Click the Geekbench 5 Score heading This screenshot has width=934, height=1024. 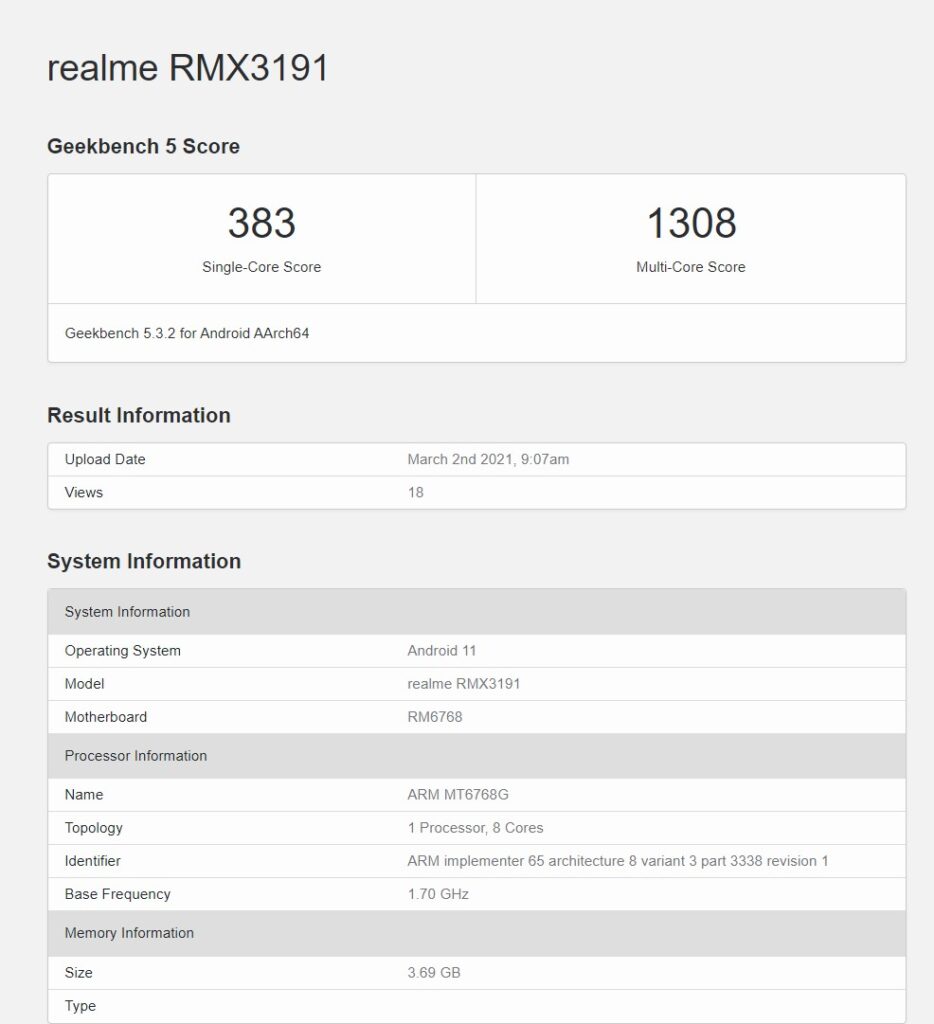tap(143, 146)
